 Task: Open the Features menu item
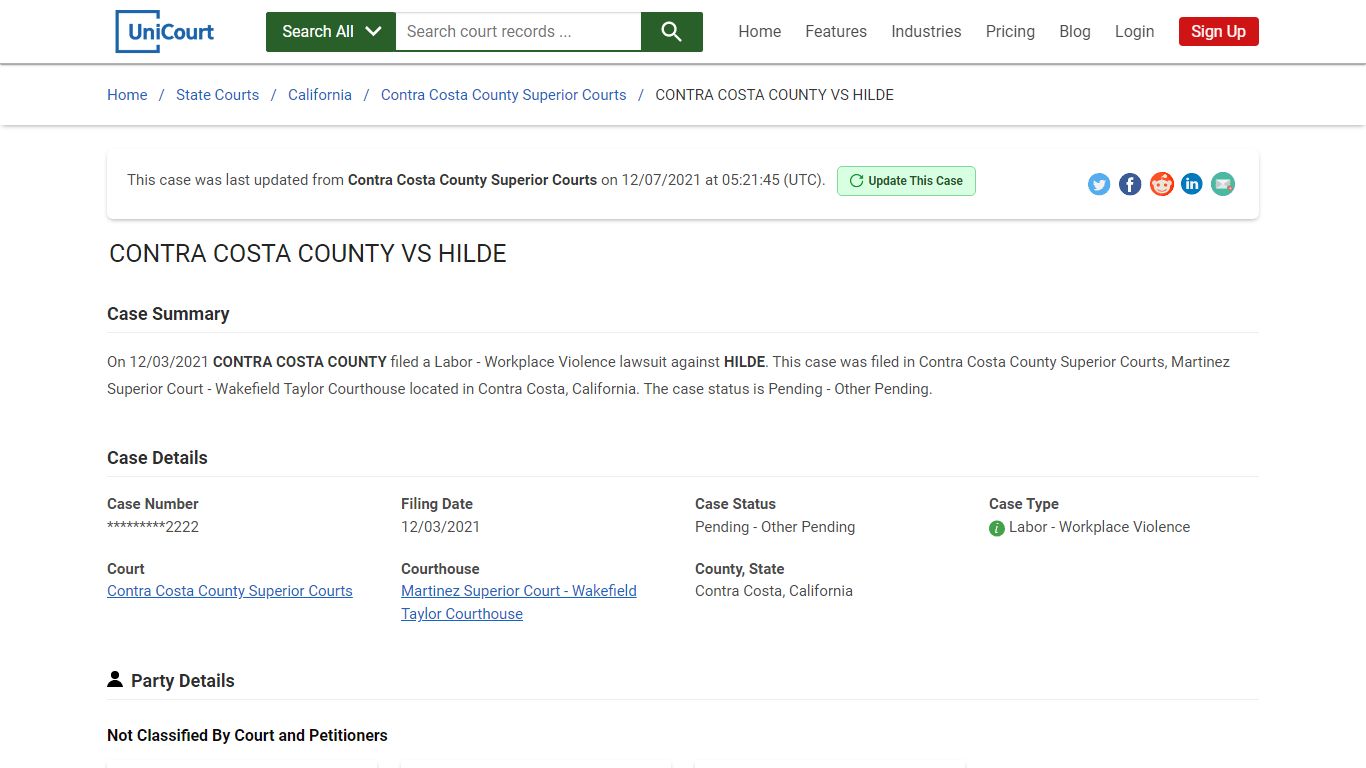pos(836,31)
